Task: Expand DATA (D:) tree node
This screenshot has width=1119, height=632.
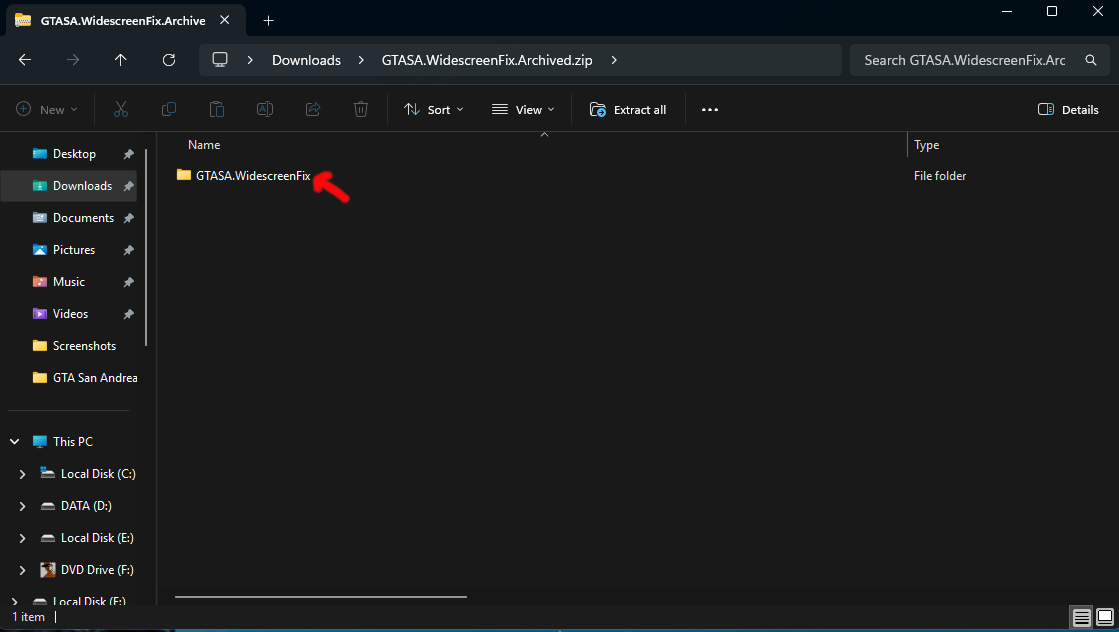Action: tap(22, 506)
